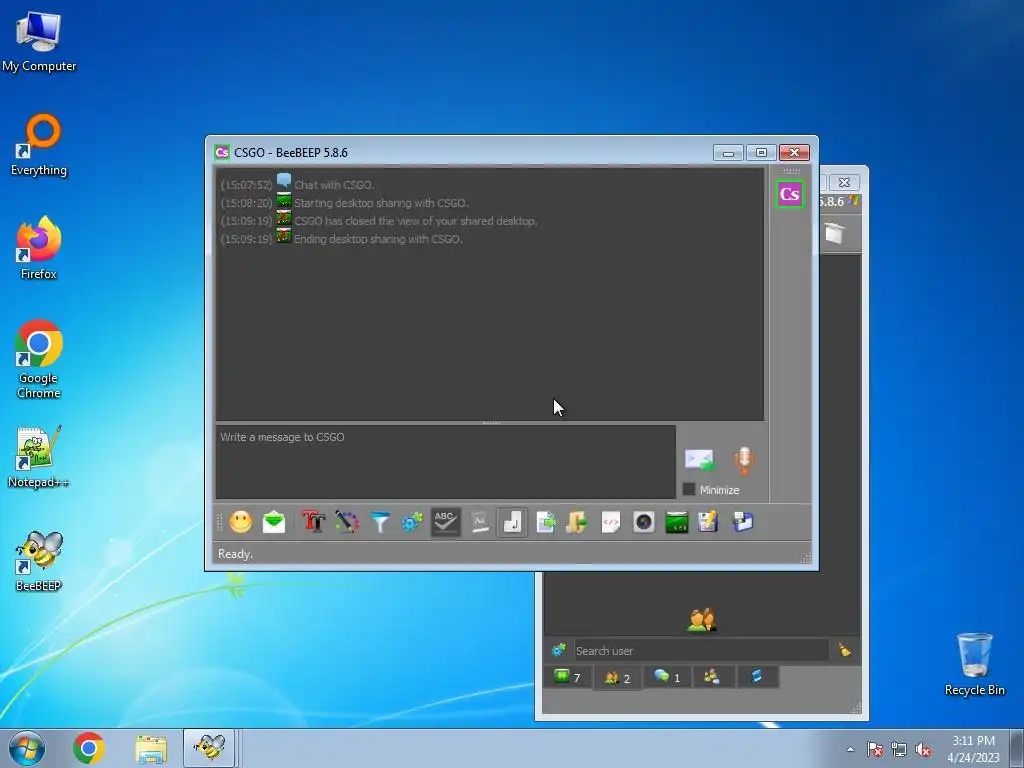The height and width of the screenshot is (768, 1024).
Task: Open chat settings gear icon
Action: pos(412,522)
